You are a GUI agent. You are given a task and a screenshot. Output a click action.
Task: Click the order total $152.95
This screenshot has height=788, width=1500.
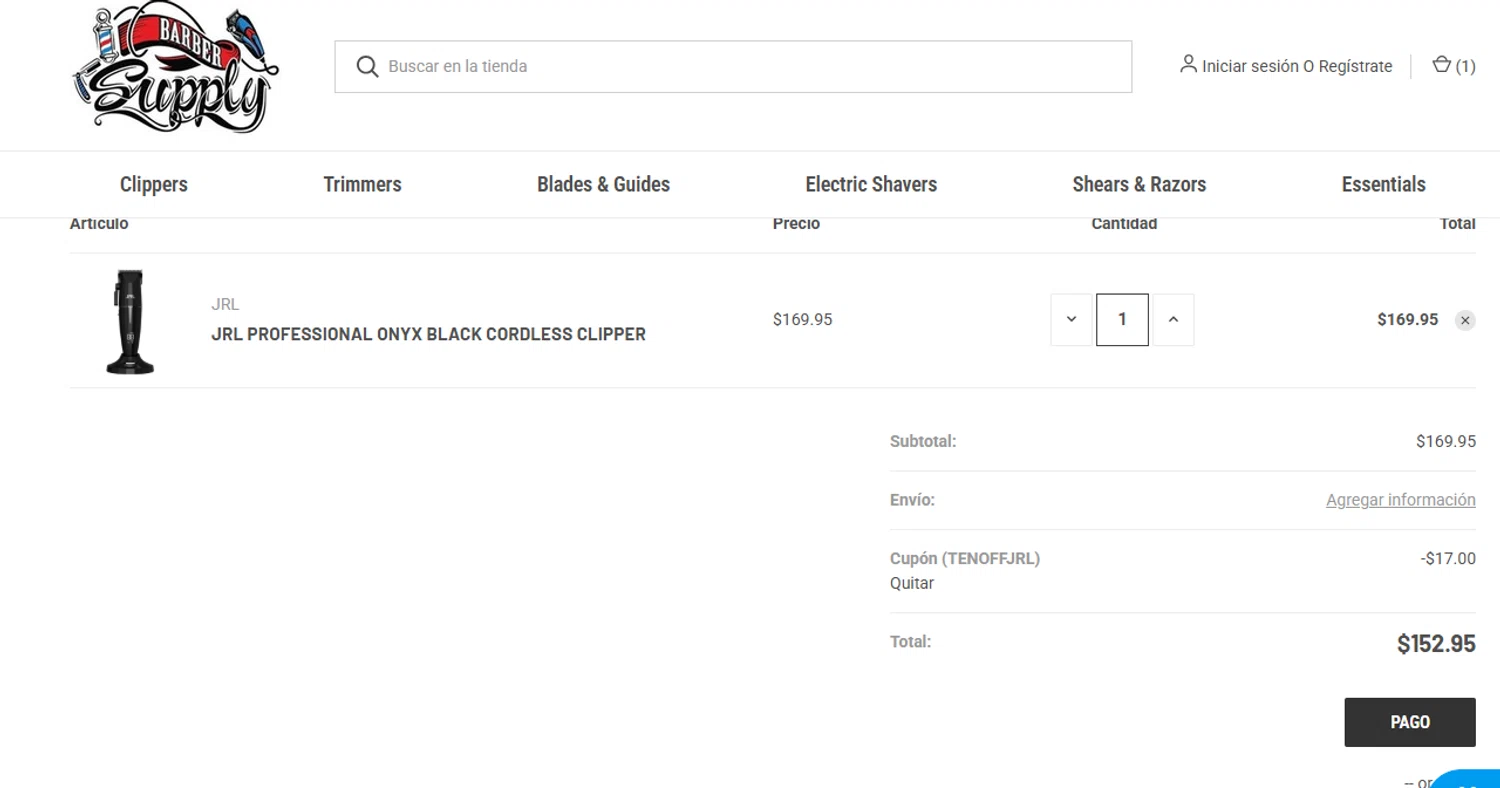pos(1436,644)
